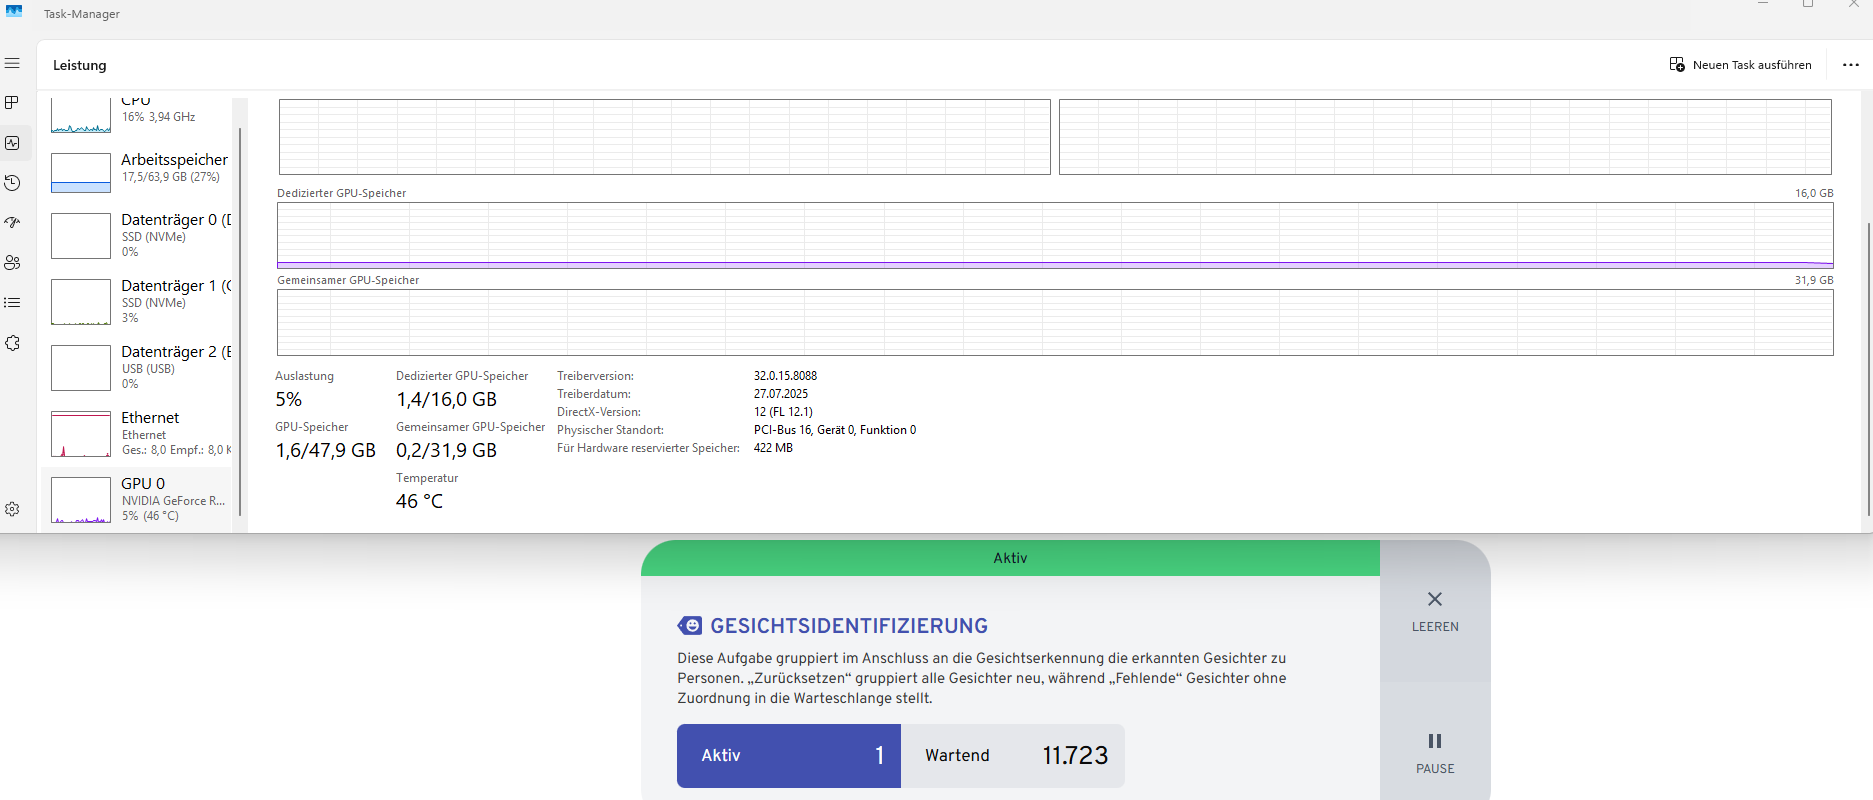Click the DirectX-Version value 12 (FL 12.1)
The width and height of the screenshot is (1873, 800).
[x=783, y=412]
